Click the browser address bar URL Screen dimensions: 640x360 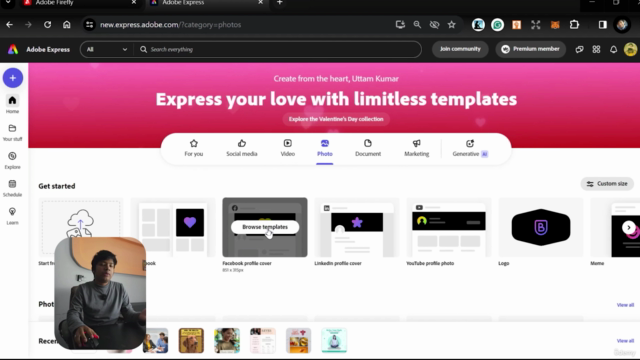(x=171, y=25)
